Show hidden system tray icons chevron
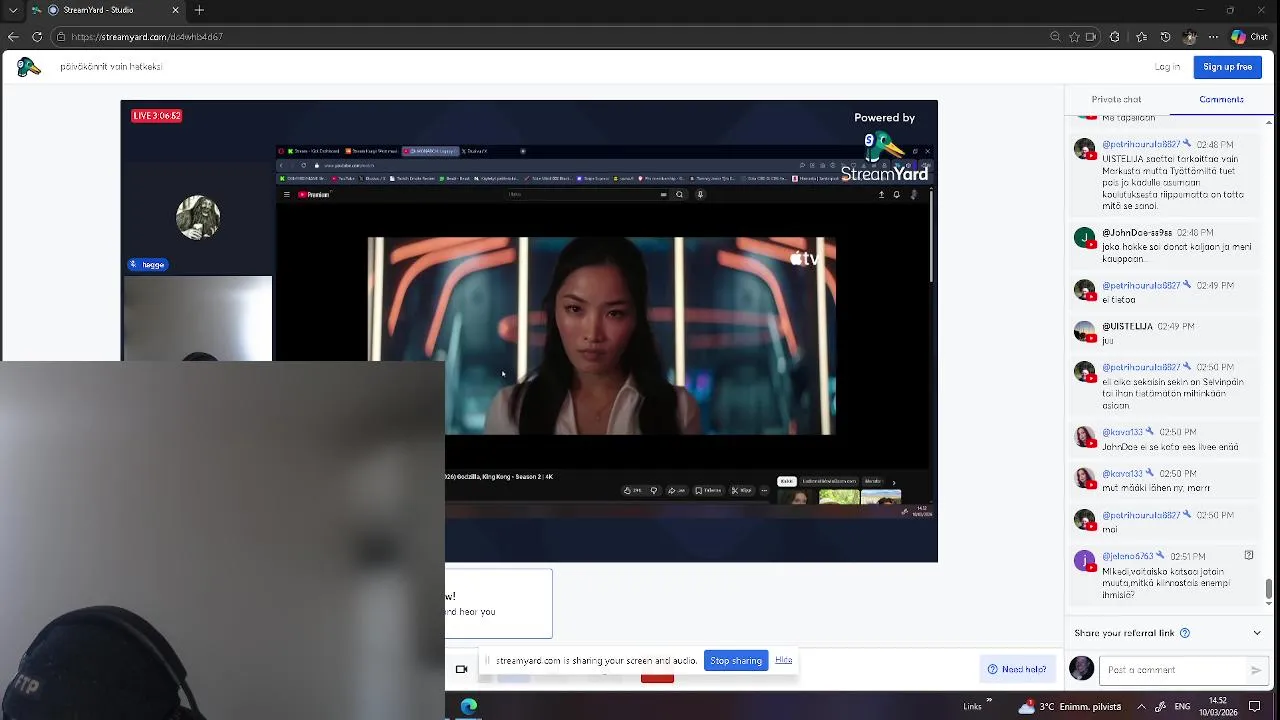The height and width of the screenshot is (720, 1280). (1141, 706)
